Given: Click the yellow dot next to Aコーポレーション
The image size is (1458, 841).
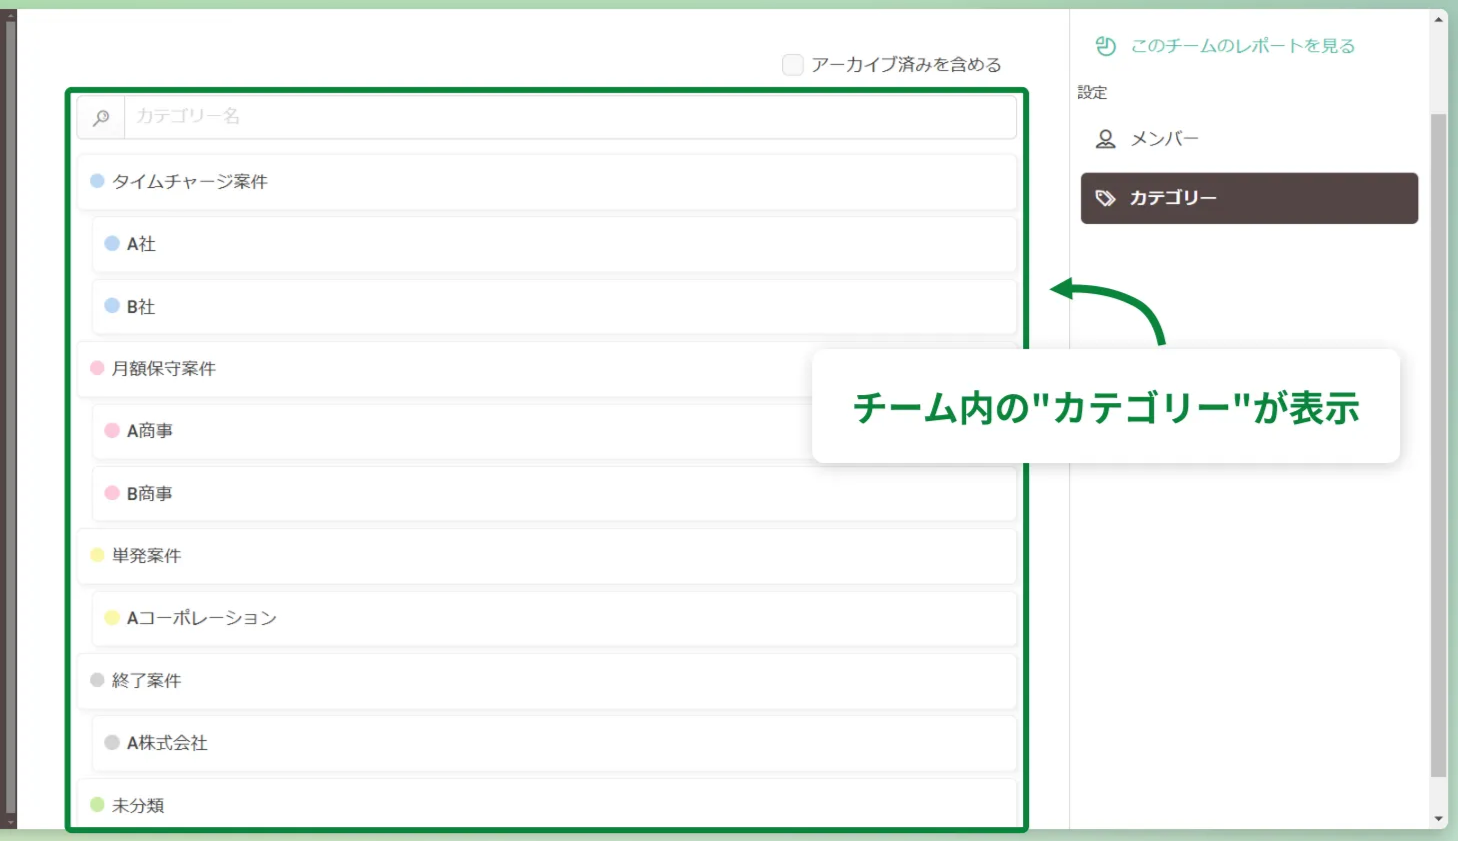Looking at the screenshot, I should click(112, 618).
